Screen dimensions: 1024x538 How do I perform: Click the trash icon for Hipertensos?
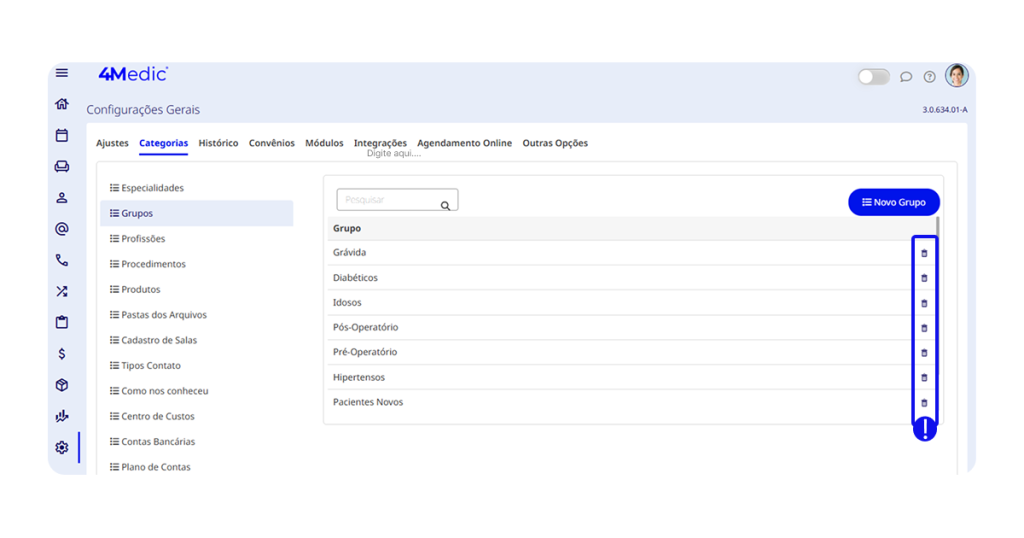click(x=924, y=378)
